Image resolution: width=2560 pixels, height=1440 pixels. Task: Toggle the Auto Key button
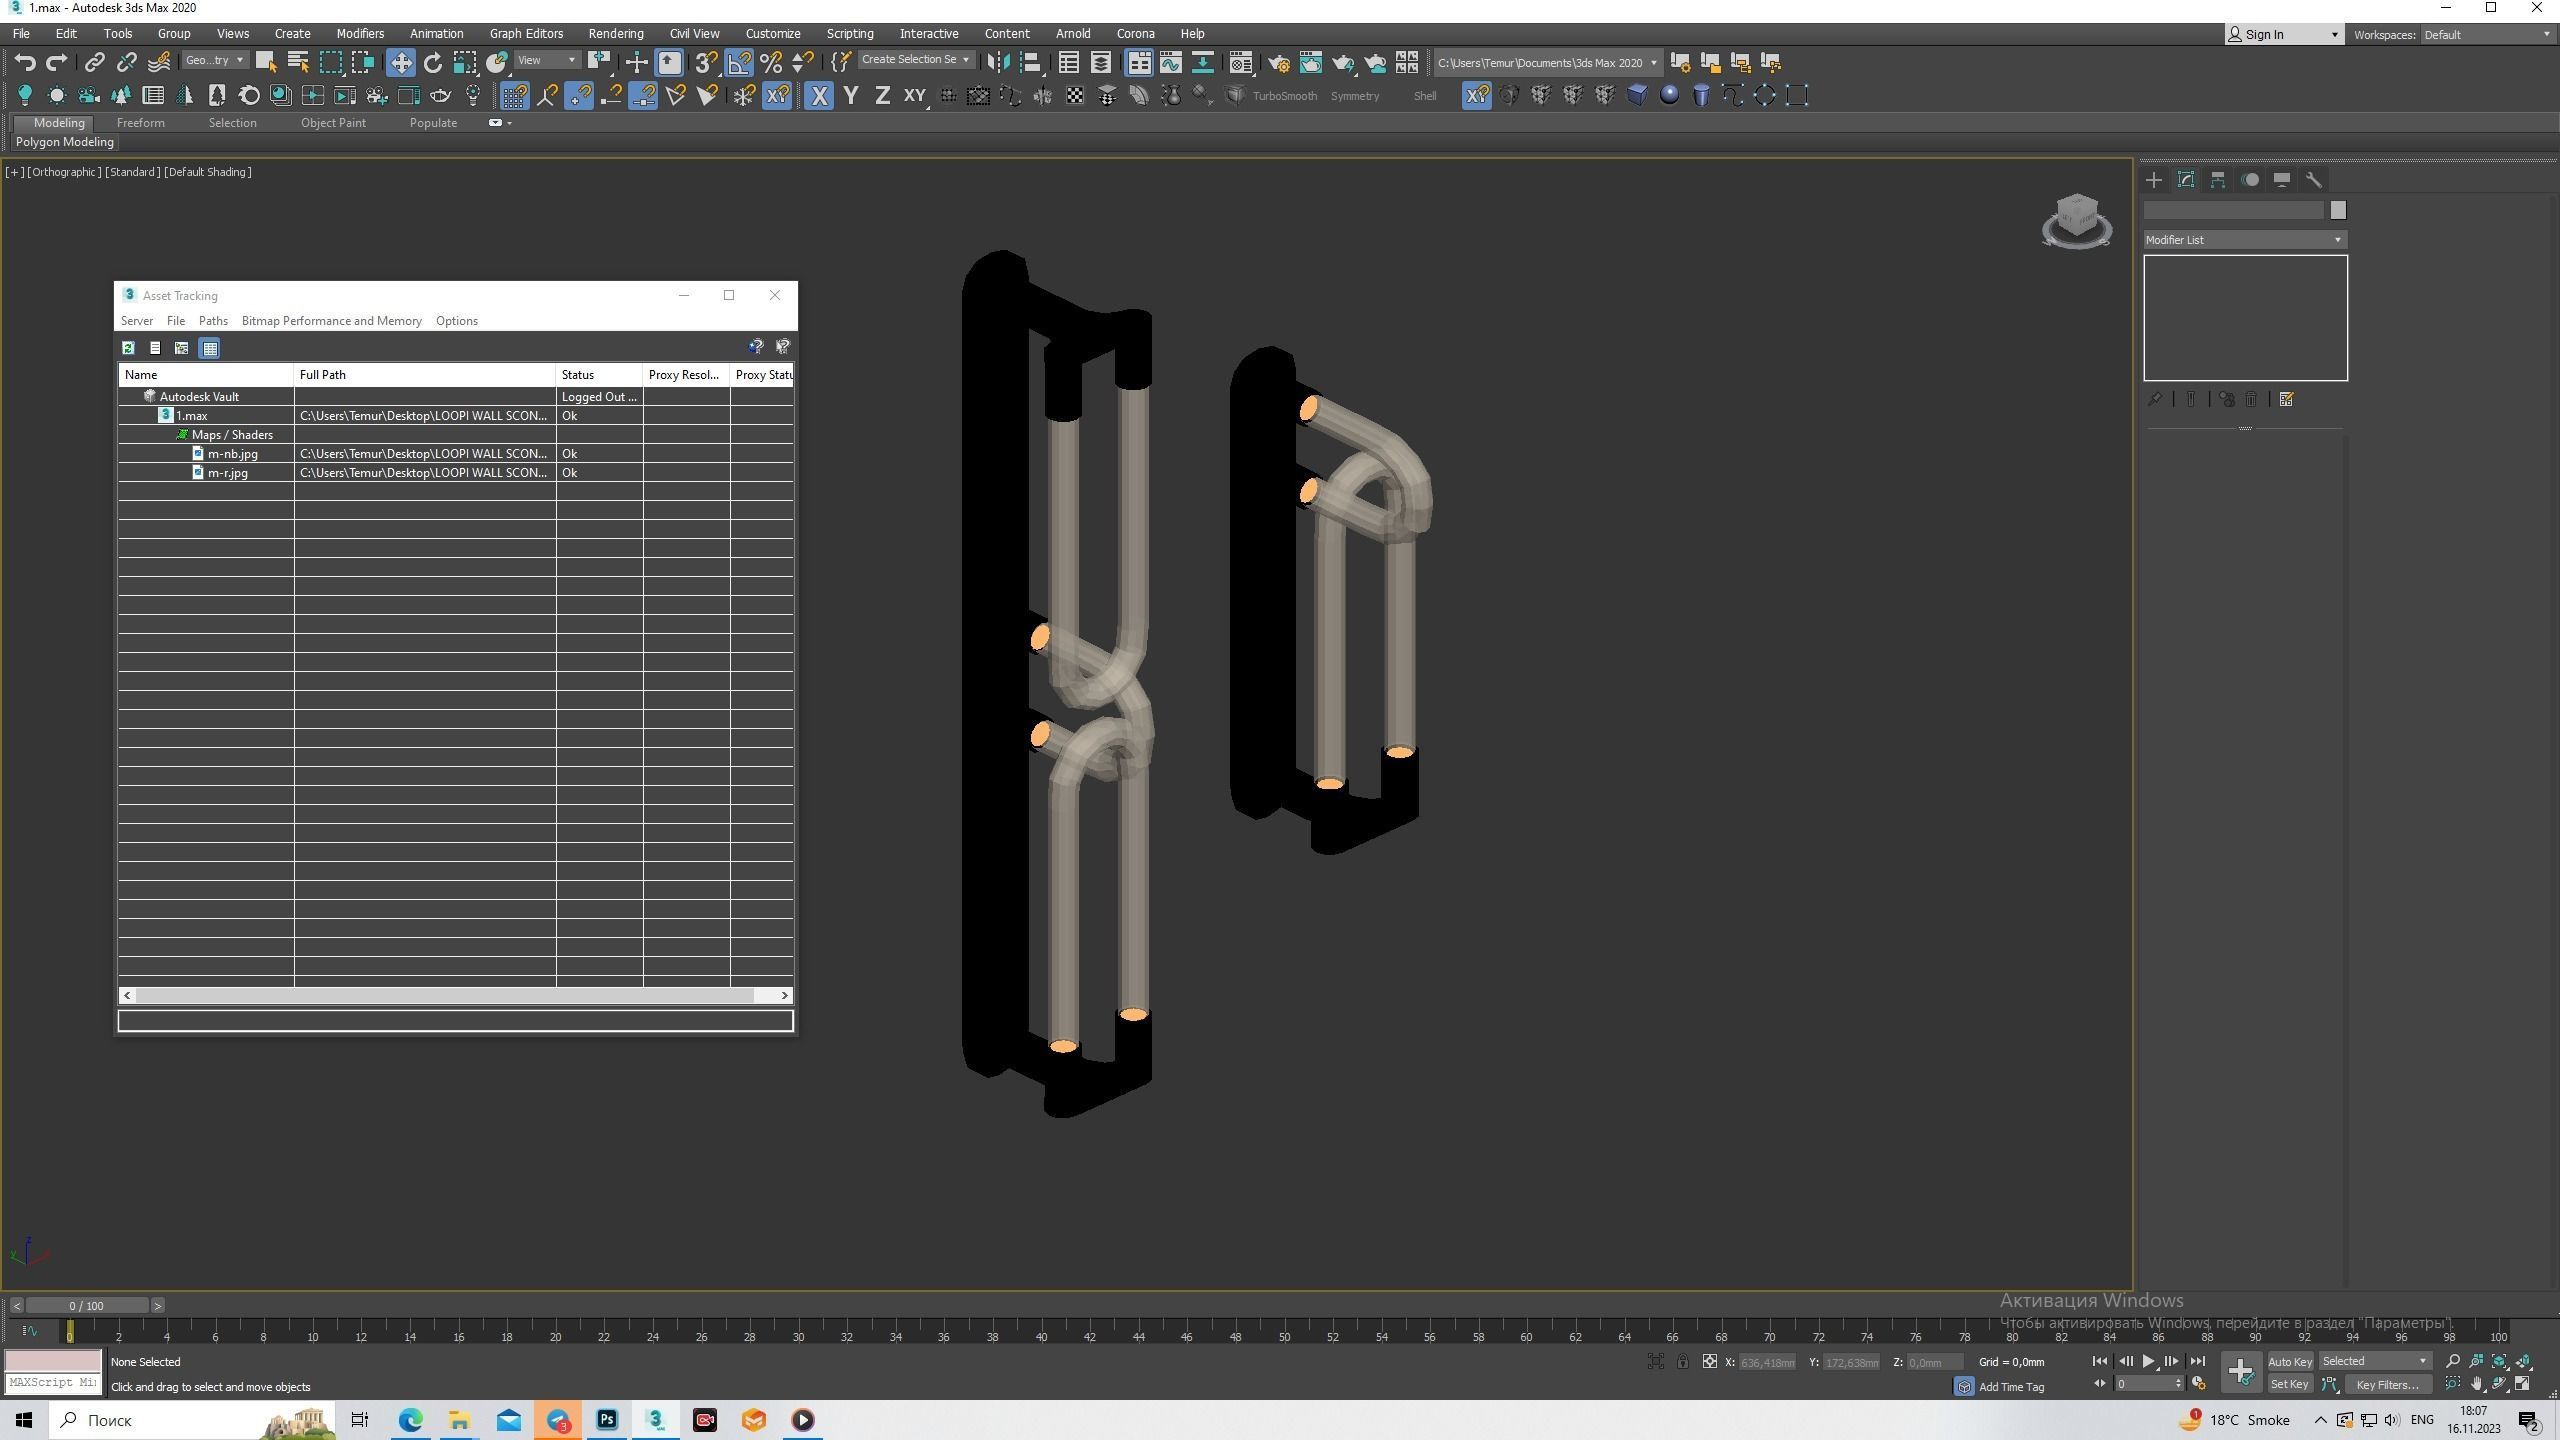(2289, 1362)
